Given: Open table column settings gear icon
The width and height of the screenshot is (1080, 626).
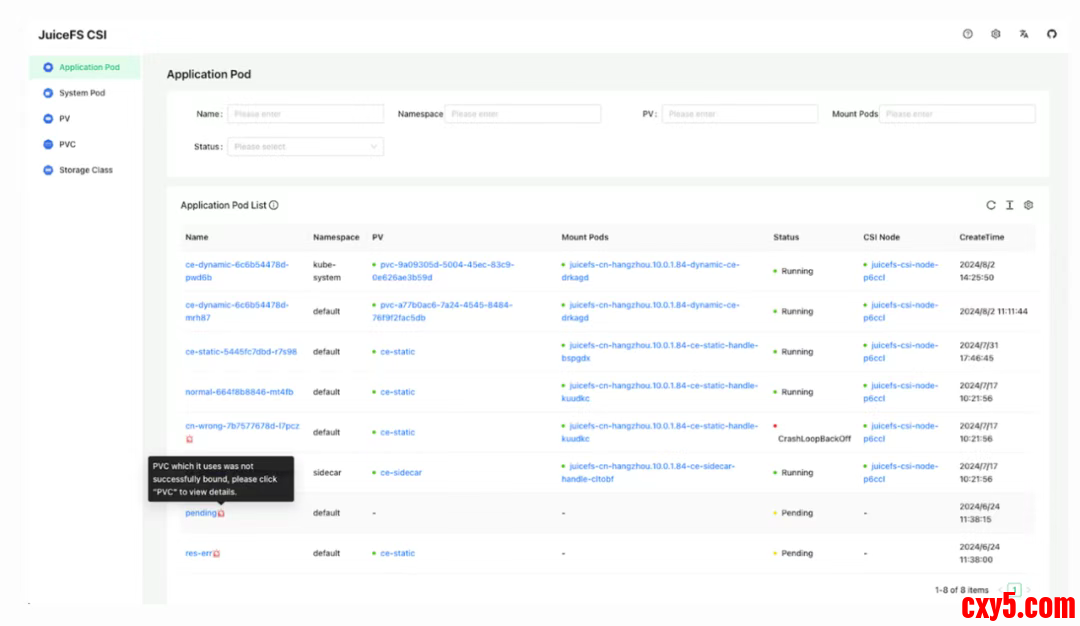Looking at the screenshot, I should pyautogui.click(x=1028, y=205).
